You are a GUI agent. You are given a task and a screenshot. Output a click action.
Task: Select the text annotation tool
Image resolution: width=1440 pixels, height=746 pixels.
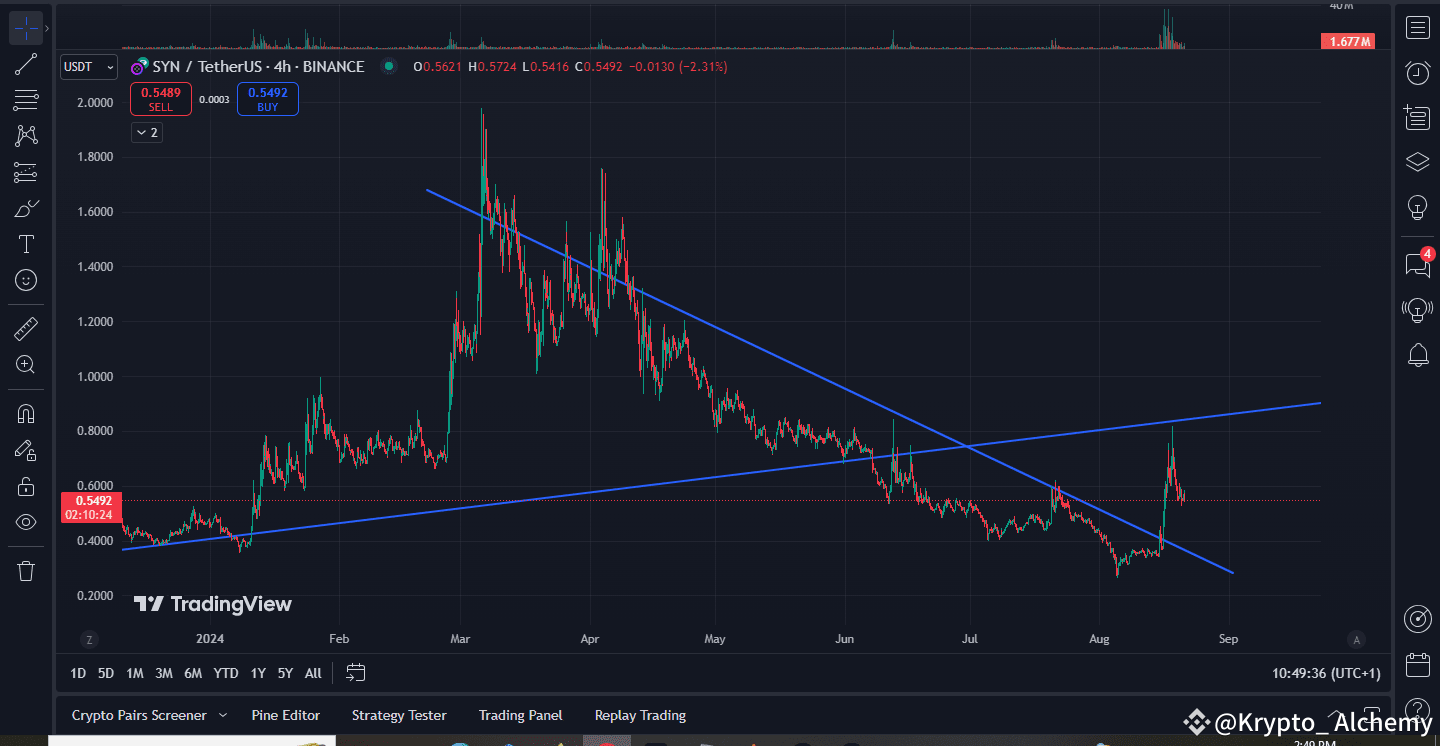pyautogui.click(x=25, y=243)
